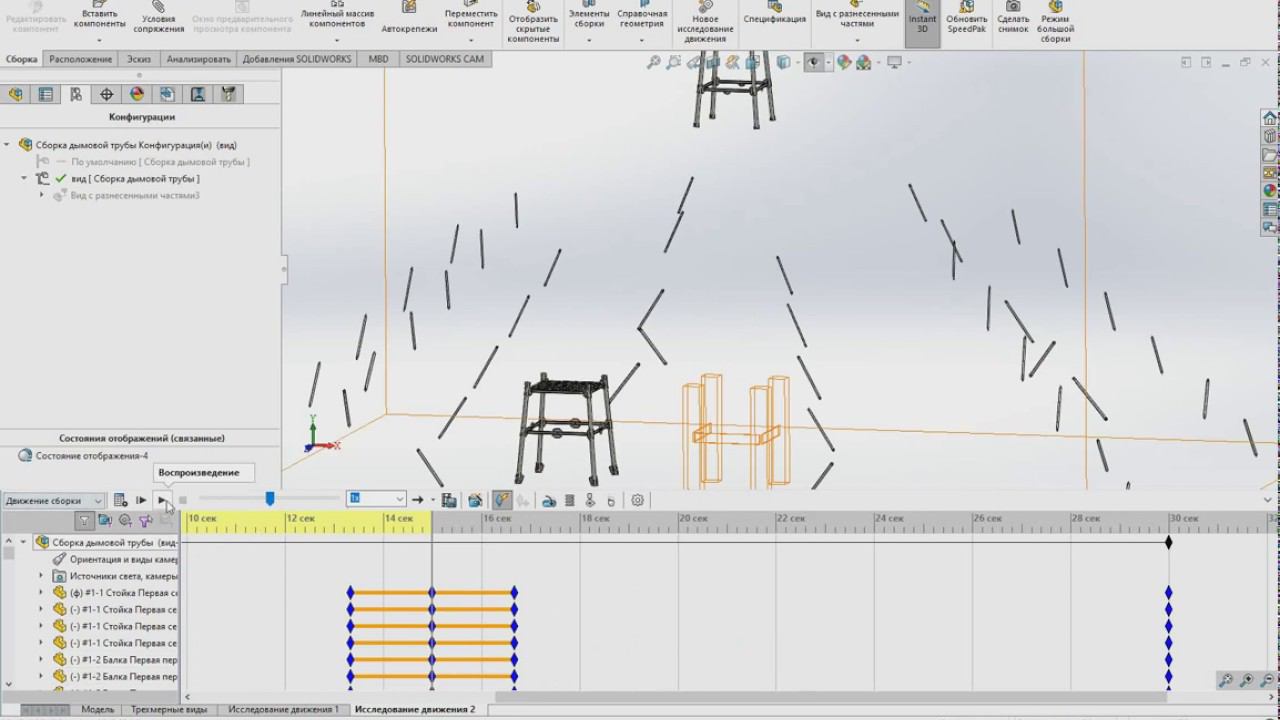Click Новое исследование движения button
1280x720 pixels.
[705, 22]
